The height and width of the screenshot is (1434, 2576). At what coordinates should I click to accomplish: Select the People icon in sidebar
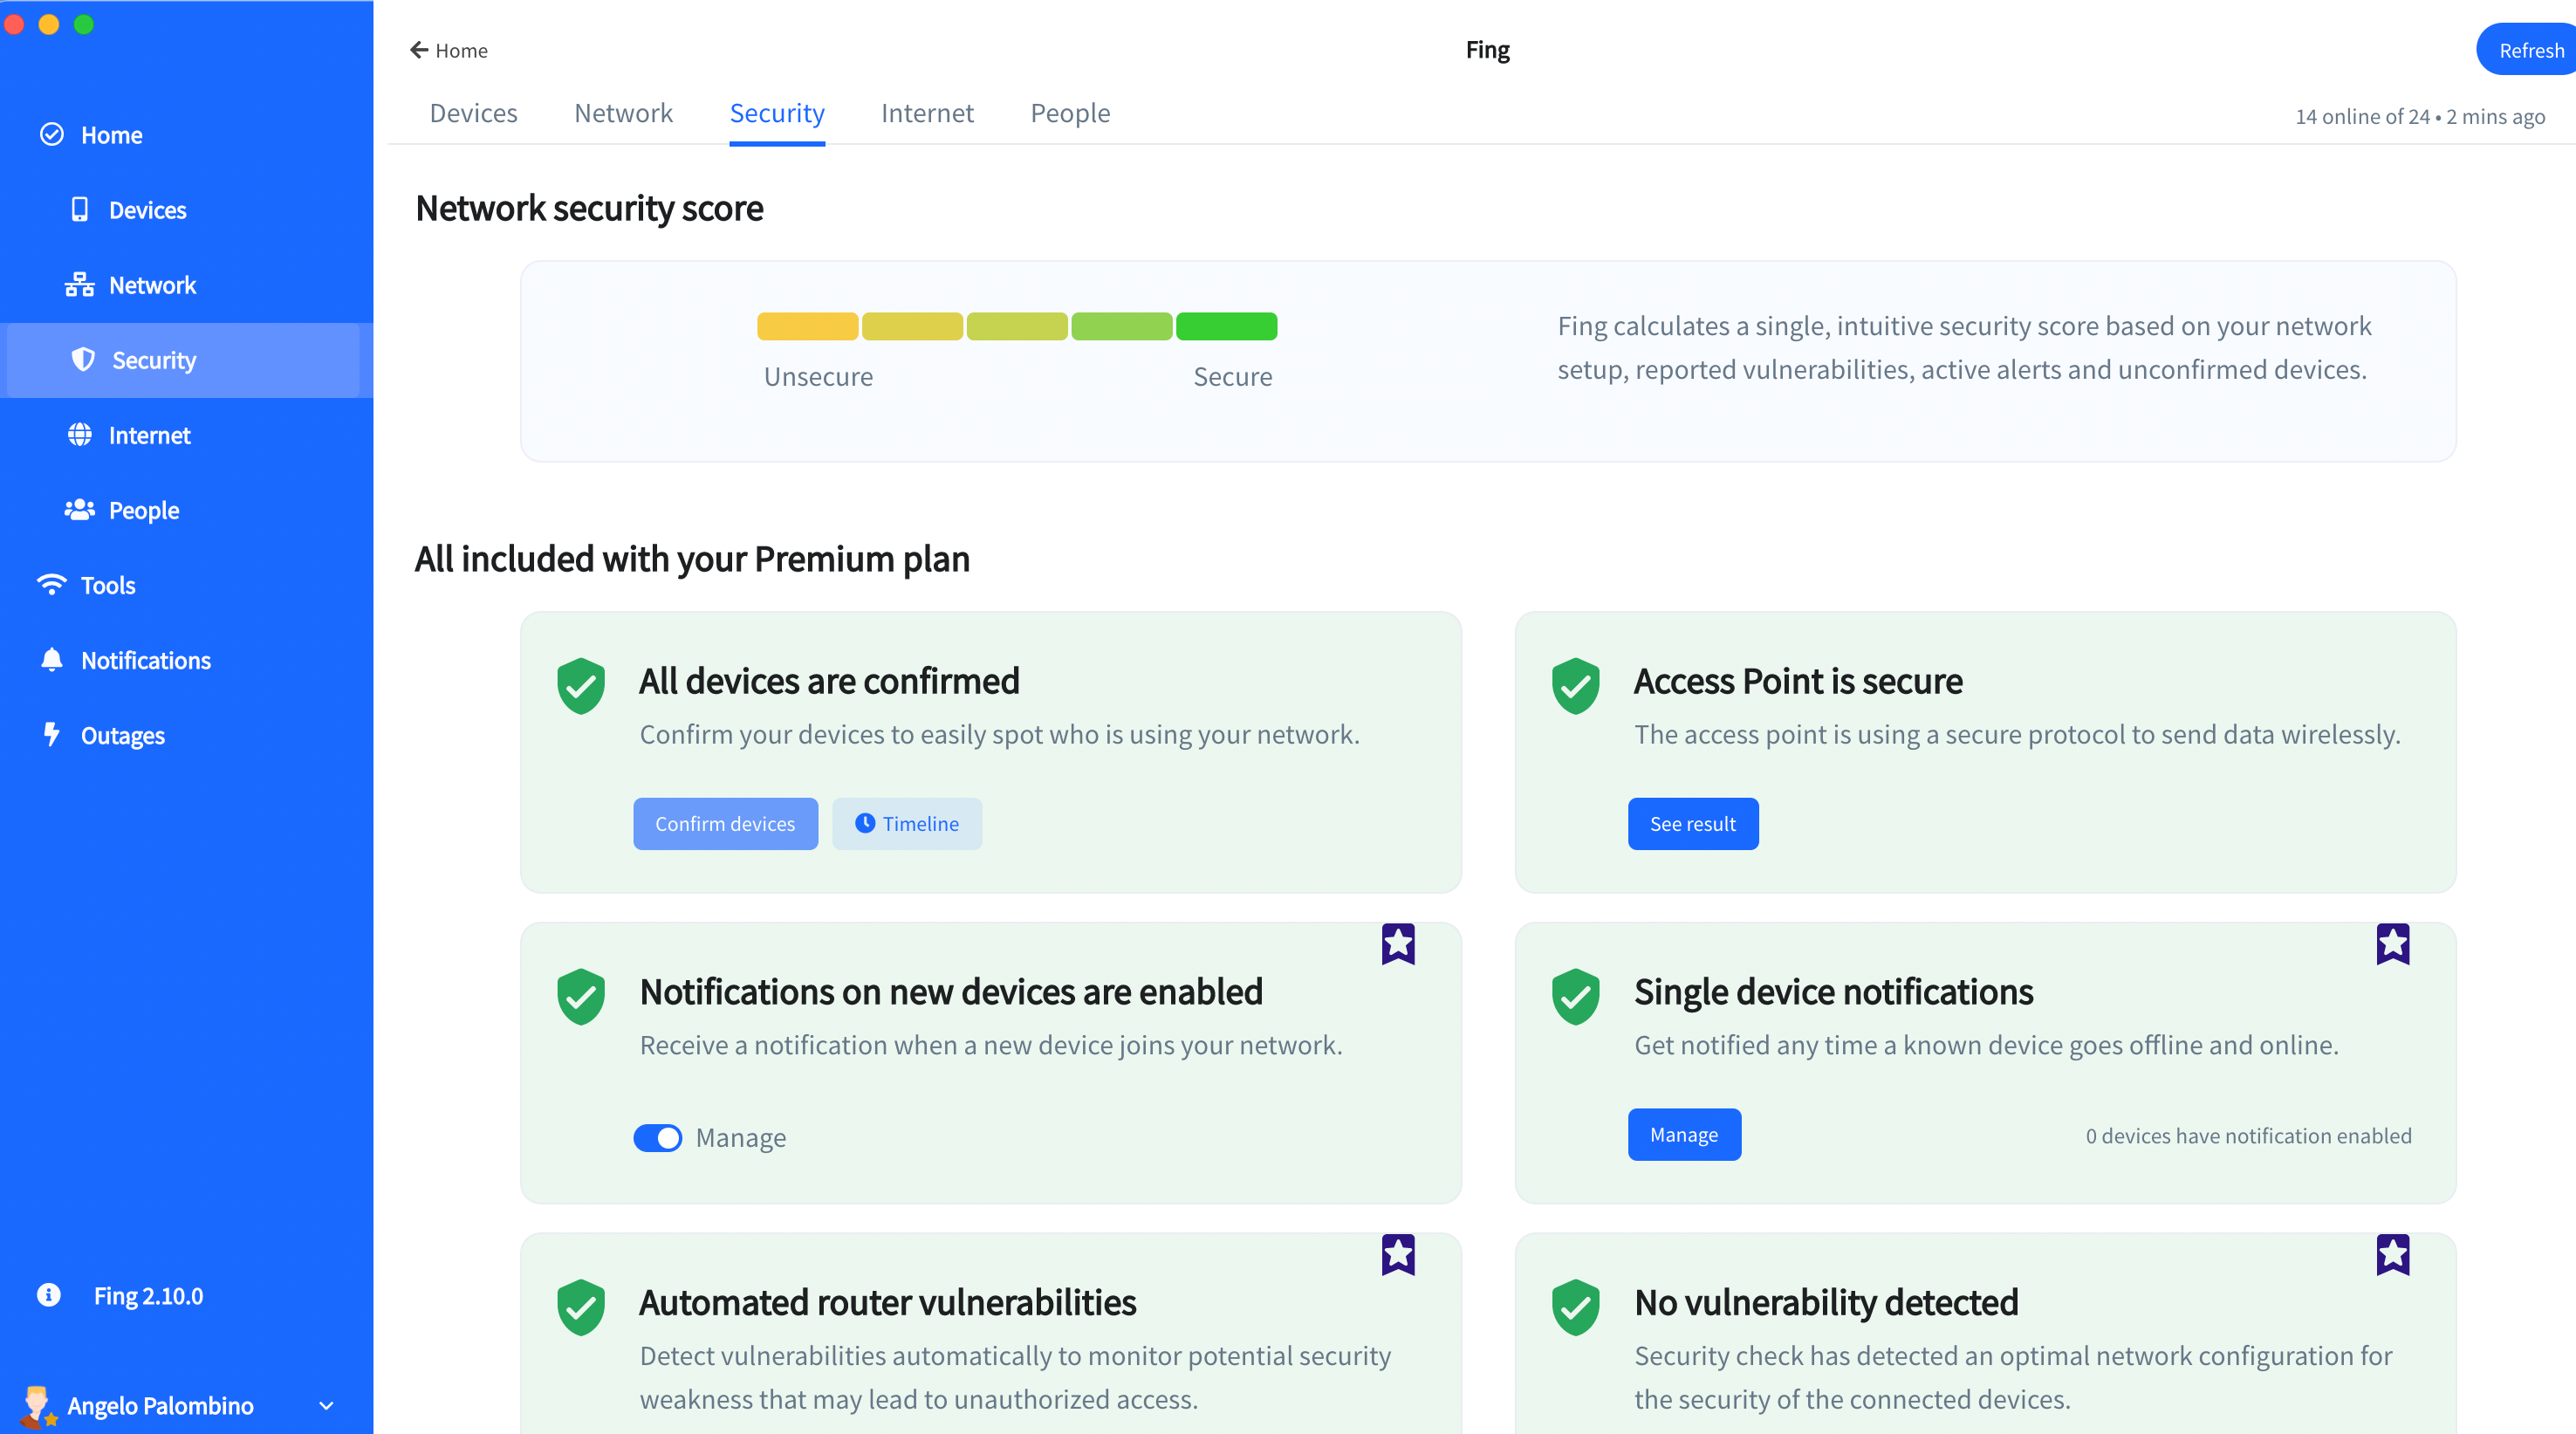79,510
